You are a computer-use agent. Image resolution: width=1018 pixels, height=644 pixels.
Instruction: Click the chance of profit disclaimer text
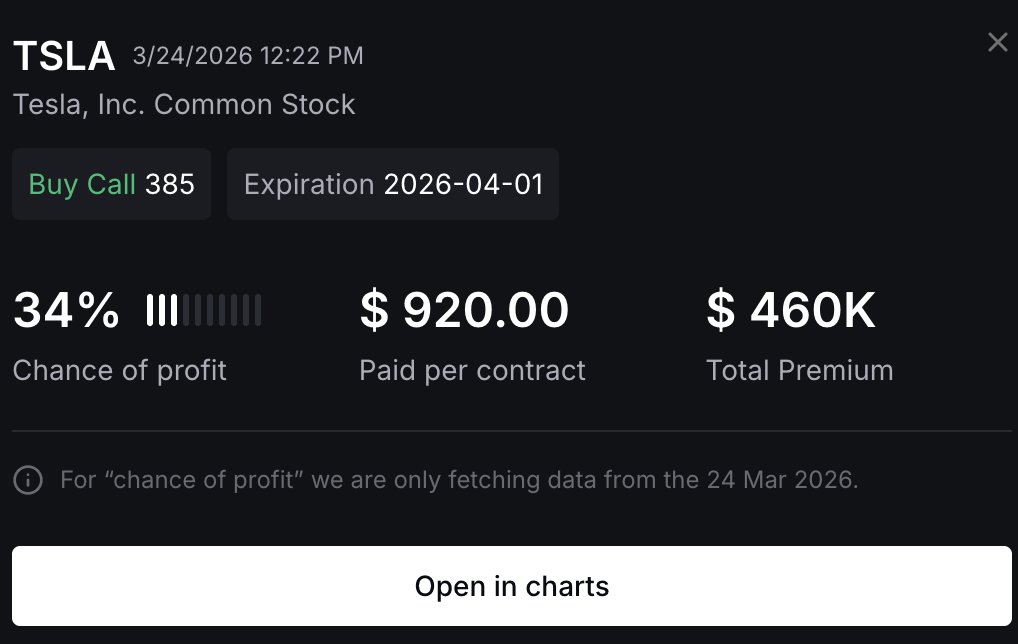pos(459,480)
